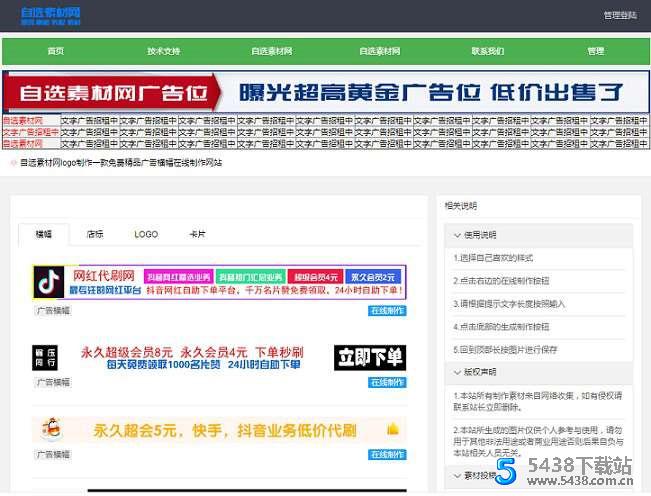Viewport: 651px width, 496px height.
Task: Click the 广告横幅 label under 网红代刷网 banner
Action: coord(54,311)
